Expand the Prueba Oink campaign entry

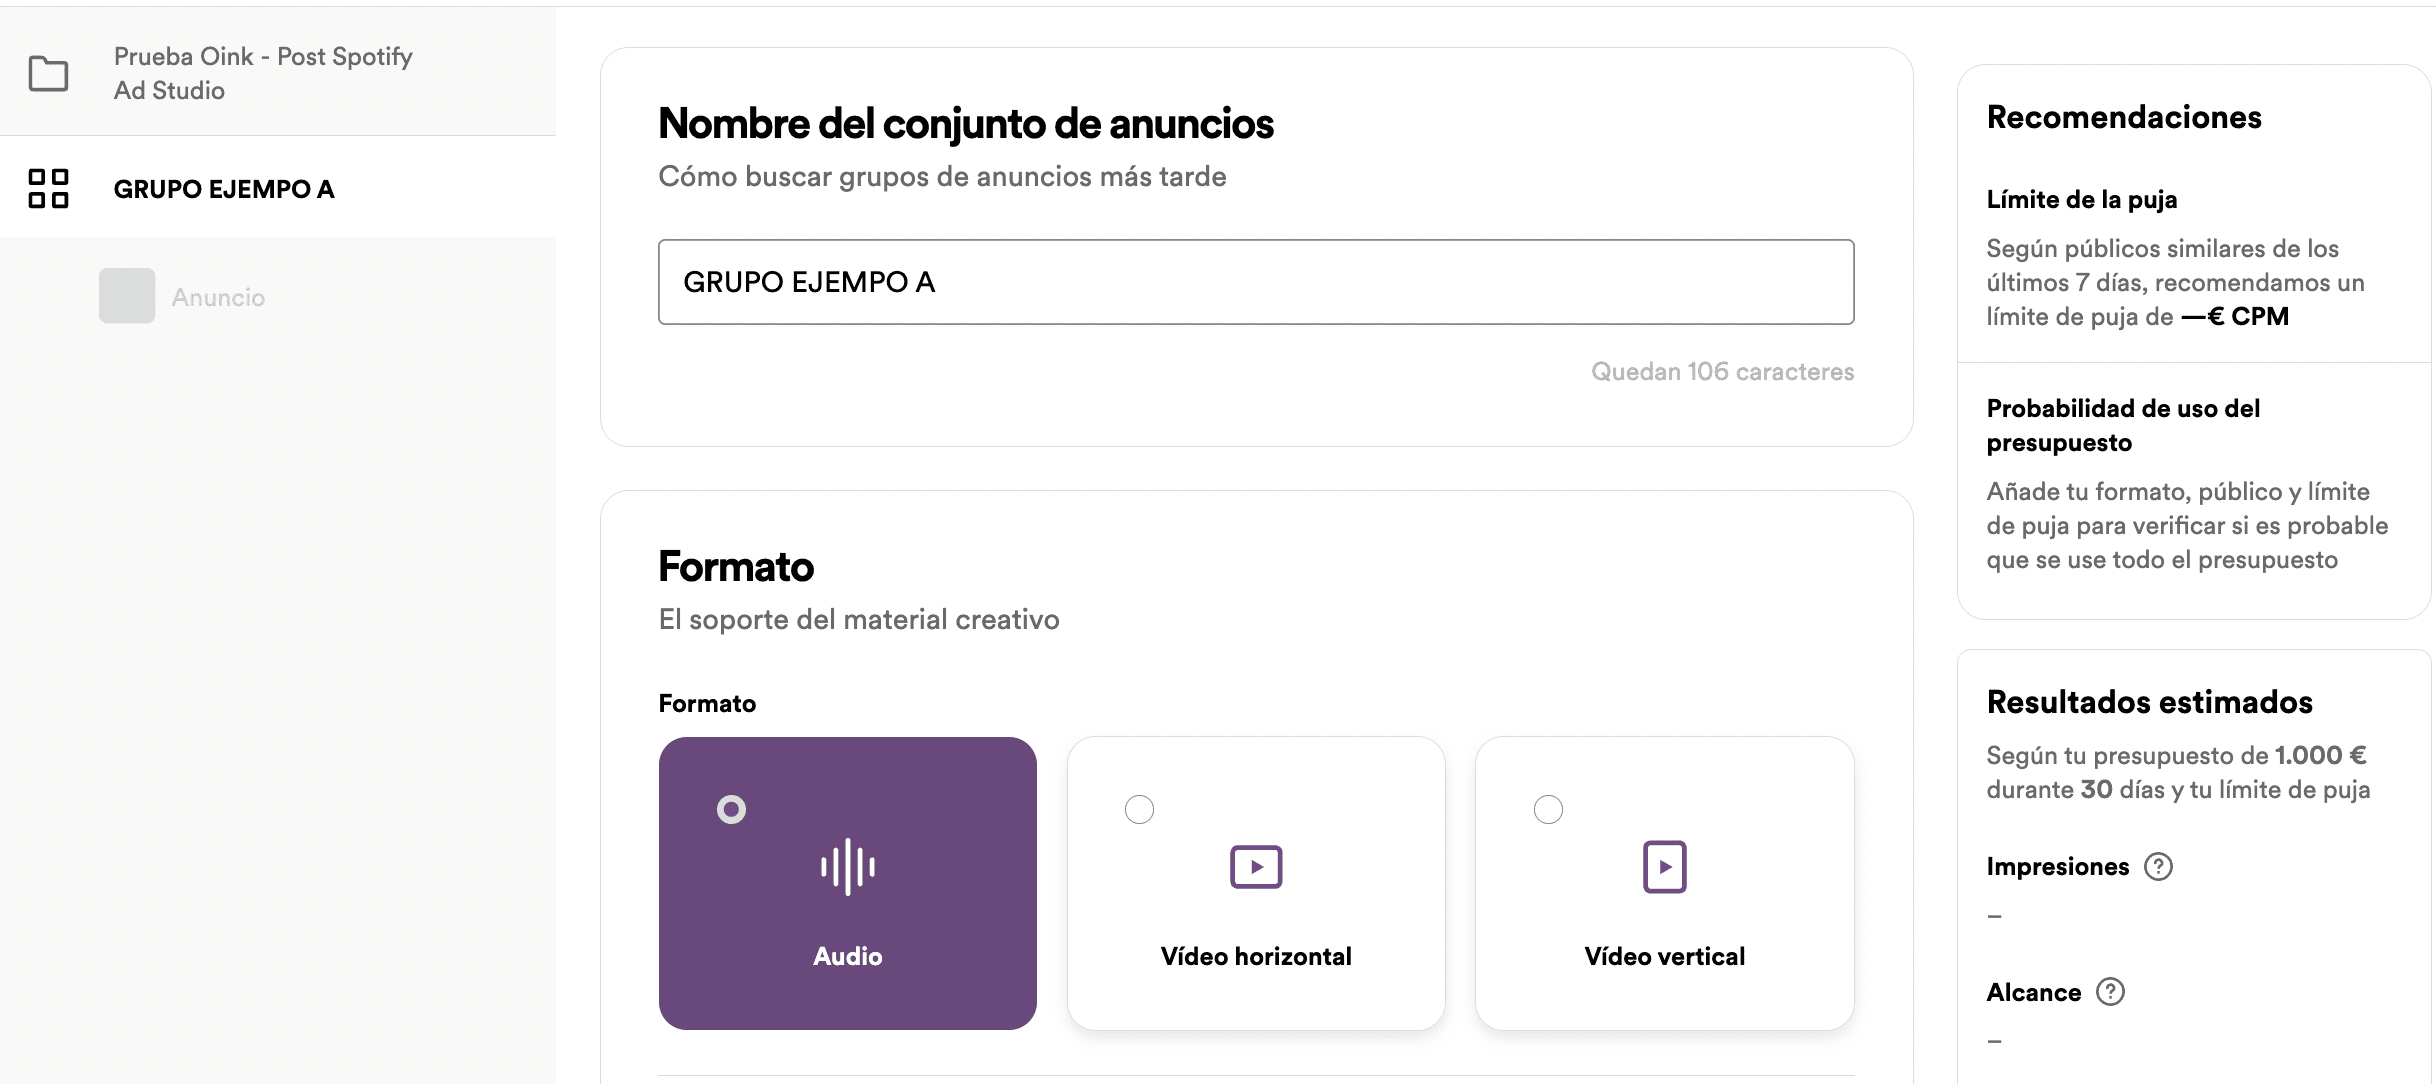pyautogui.click(x=262, y=73)
